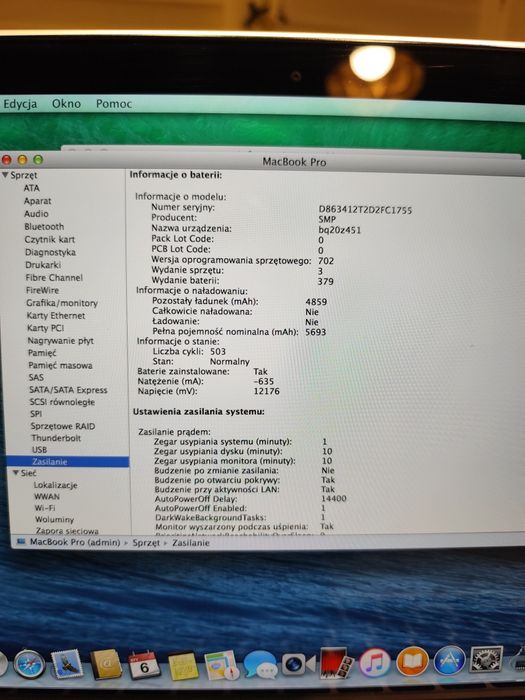Open the Edycja menu

coord(20,104)
